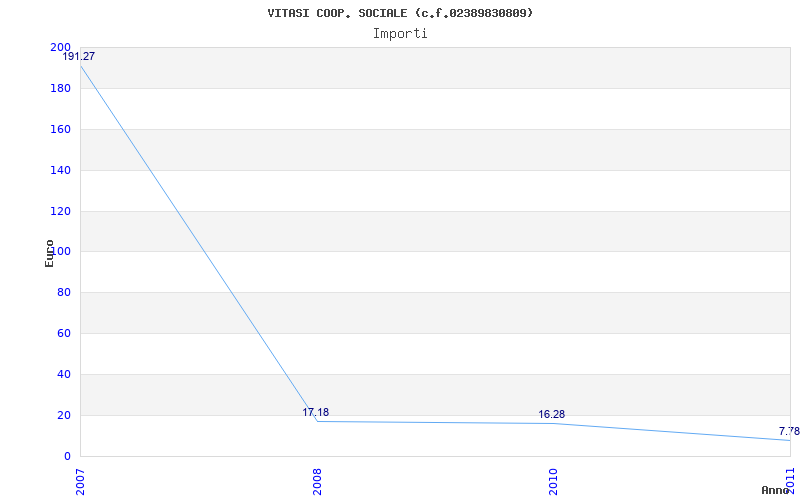Select the 191.27 data point label
The width and height of the screenshot is (800, 500).
(x=79, y=57)
